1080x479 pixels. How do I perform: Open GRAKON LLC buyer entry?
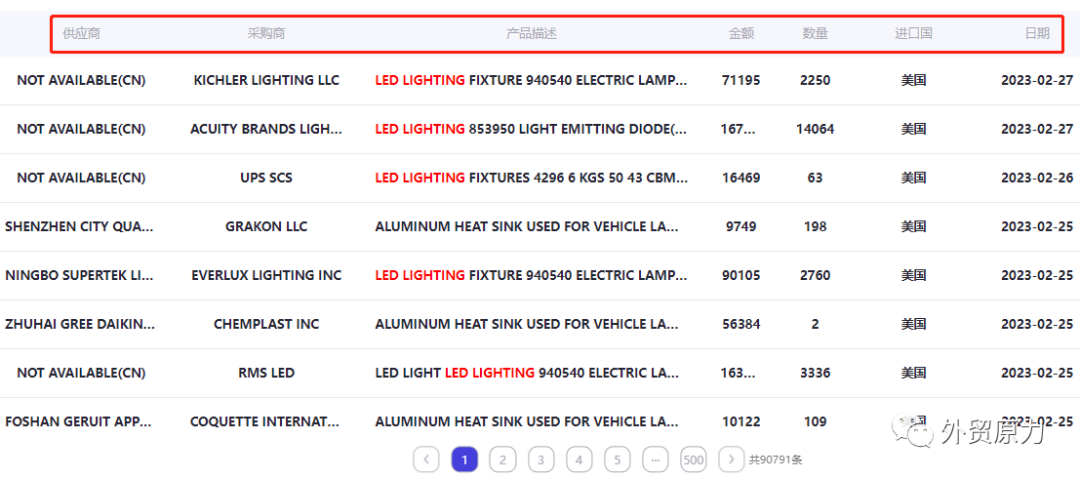point(267,226)
